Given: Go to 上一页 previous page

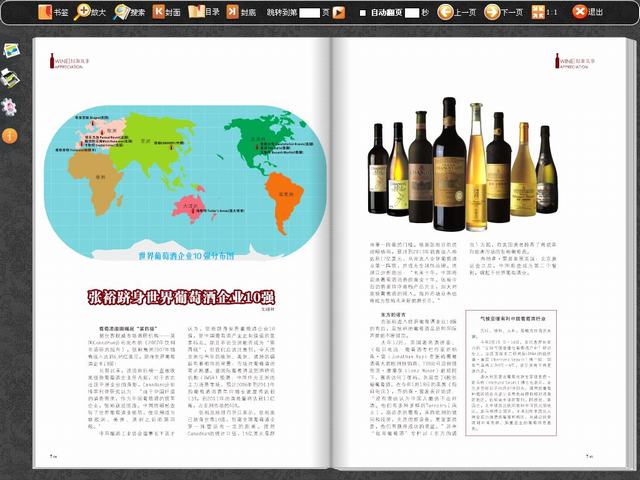Looking at the screenshot, I should pyautogui.click(x=457, y=12).
